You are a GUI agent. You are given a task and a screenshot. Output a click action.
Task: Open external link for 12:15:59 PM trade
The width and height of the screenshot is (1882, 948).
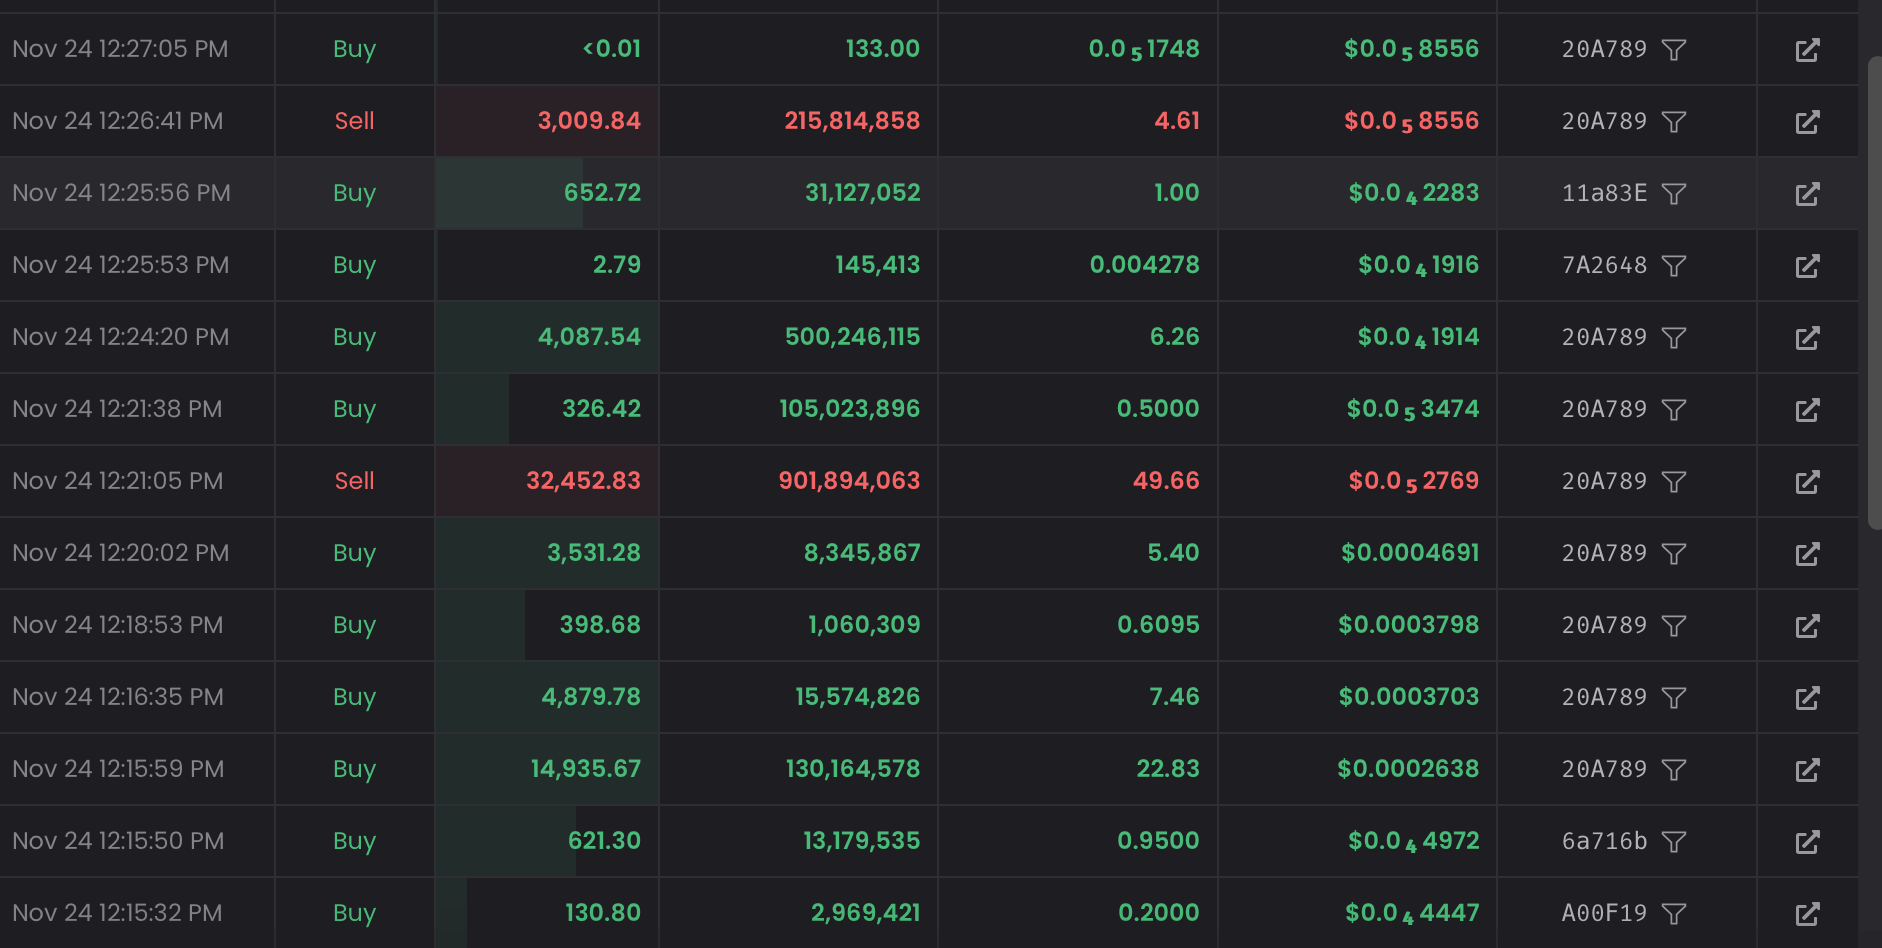click(1807, 770)
